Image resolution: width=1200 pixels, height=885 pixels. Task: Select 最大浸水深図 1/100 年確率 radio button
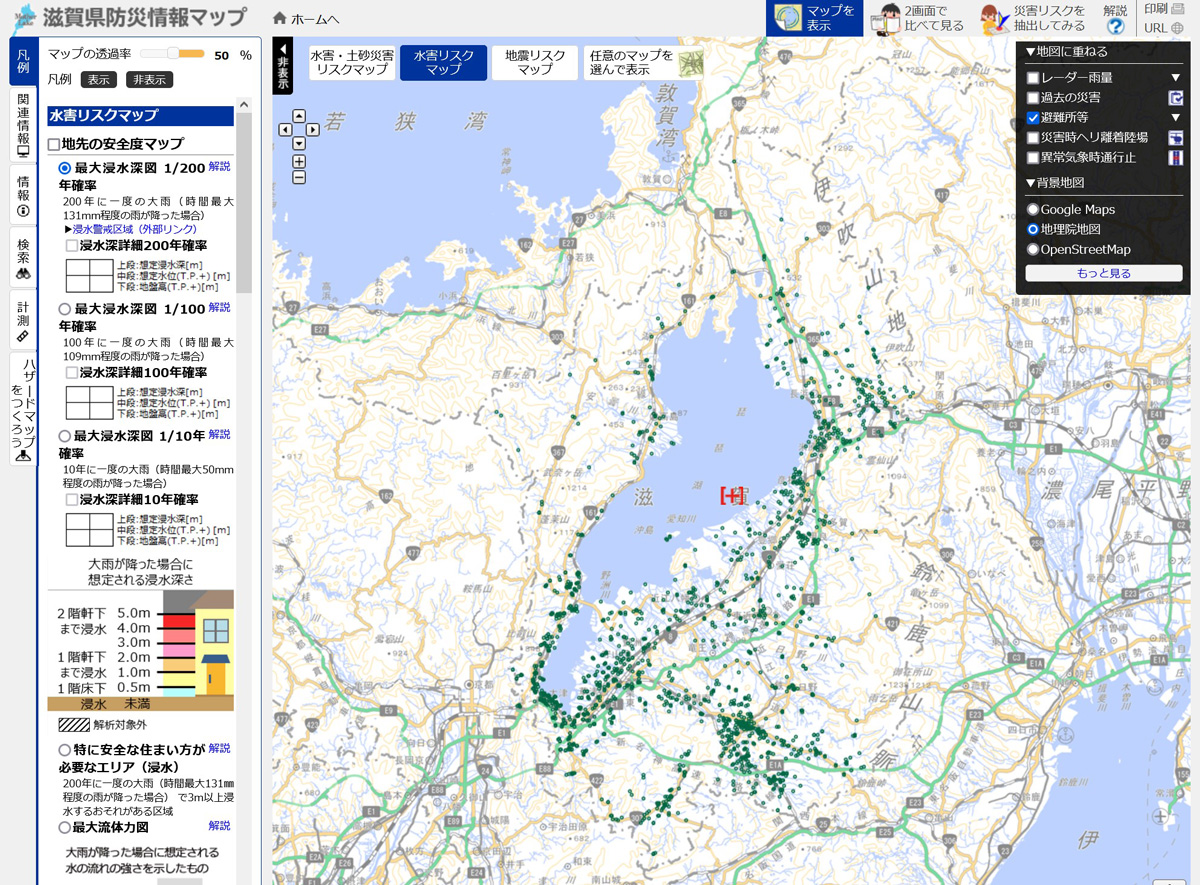click(x=66, y=309)
